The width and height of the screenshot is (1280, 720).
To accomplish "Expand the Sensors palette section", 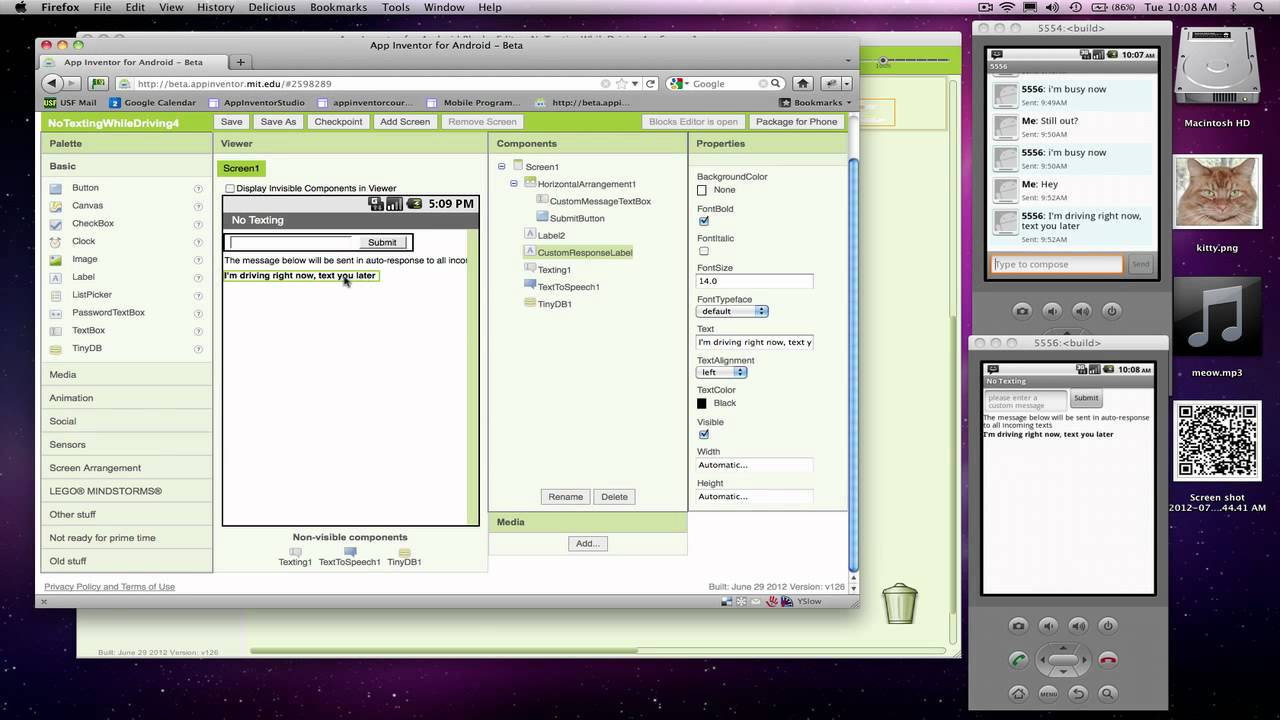I will (127, 445).
